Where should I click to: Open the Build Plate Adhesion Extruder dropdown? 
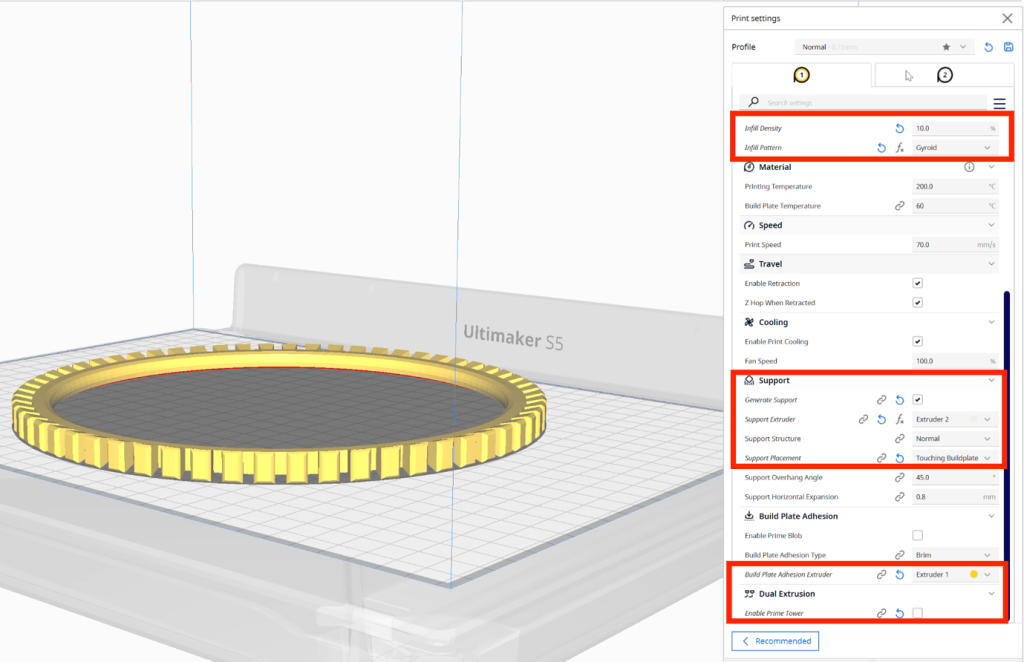(955, 575)
